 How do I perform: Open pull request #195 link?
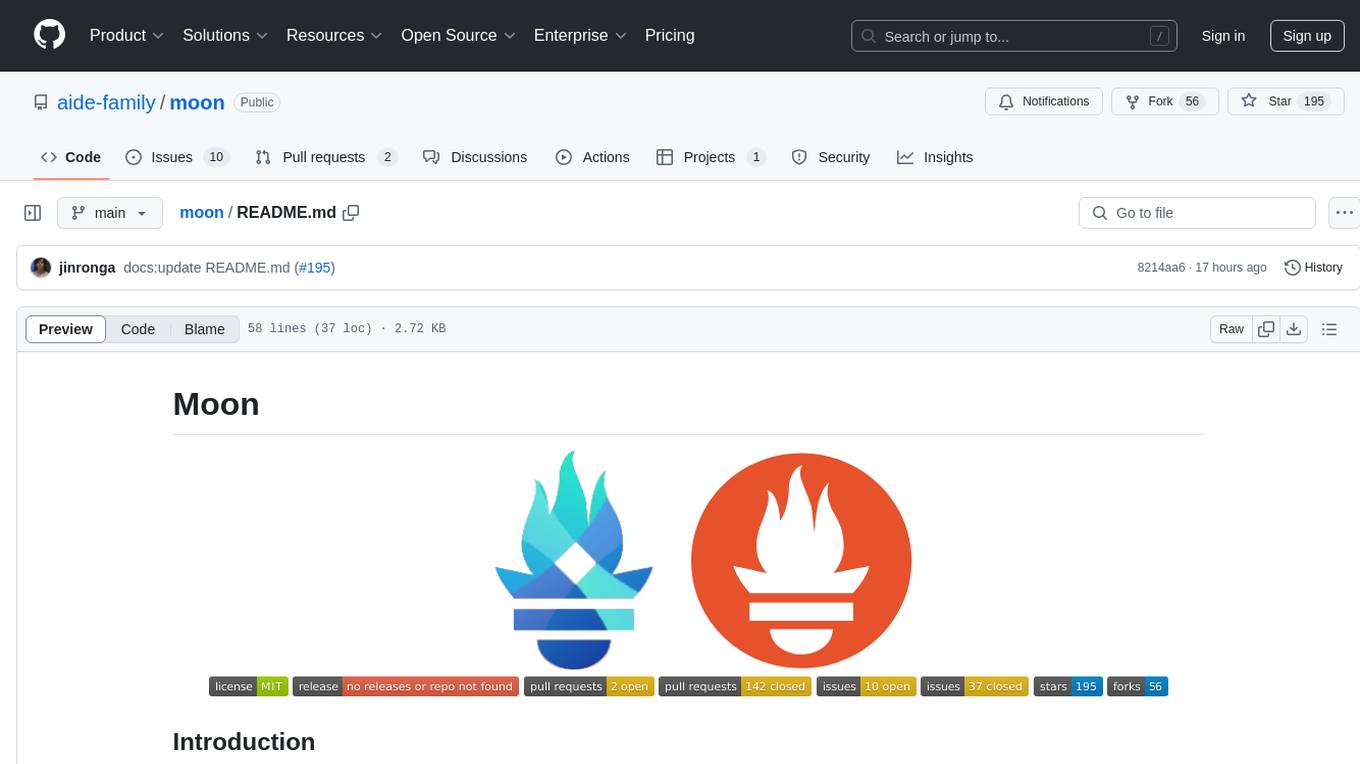click(x=315, y=268)
